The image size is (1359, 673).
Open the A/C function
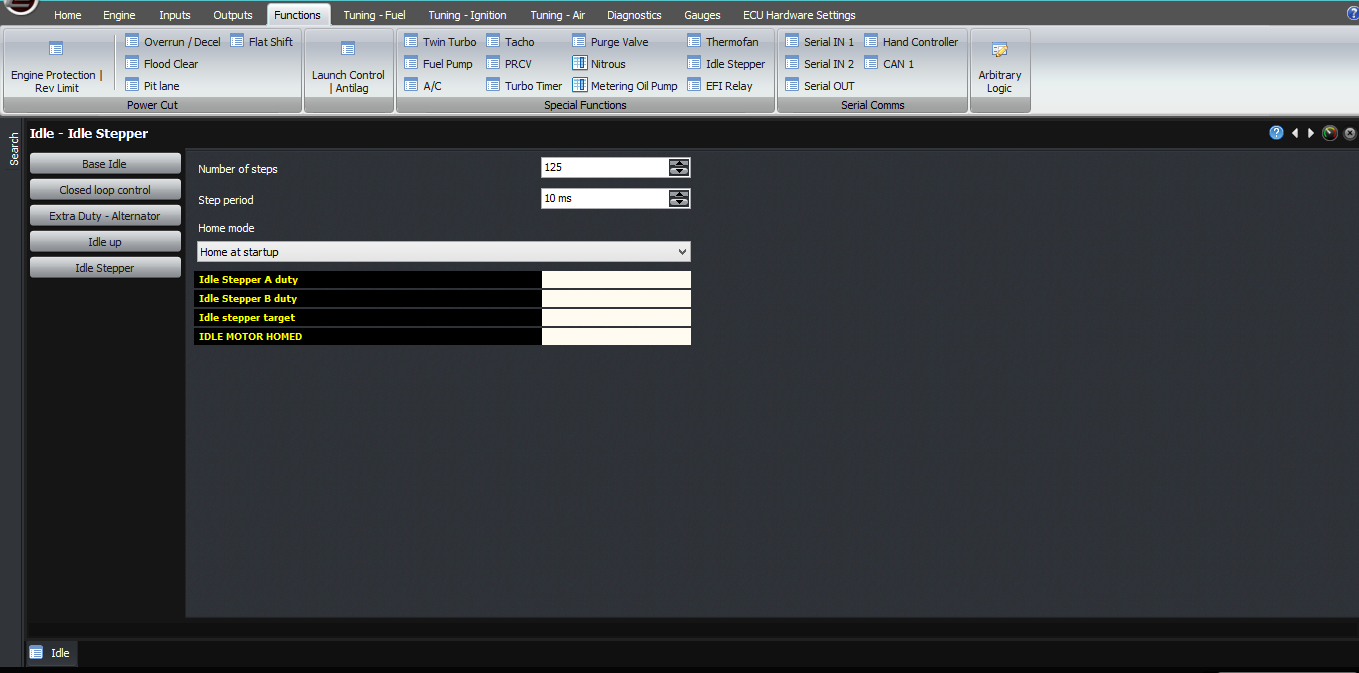423,86
